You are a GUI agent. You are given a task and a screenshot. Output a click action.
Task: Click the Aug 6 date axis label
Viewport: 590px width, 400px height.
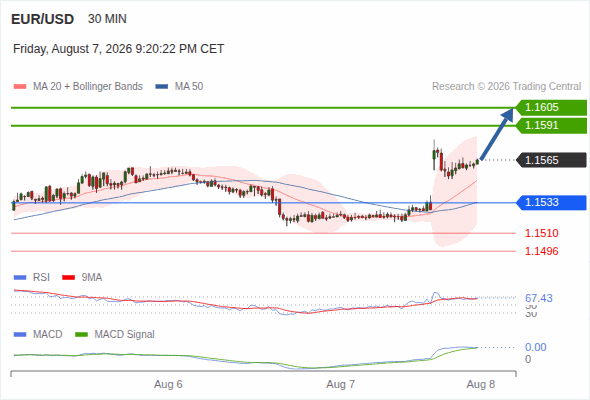(168, 385)
